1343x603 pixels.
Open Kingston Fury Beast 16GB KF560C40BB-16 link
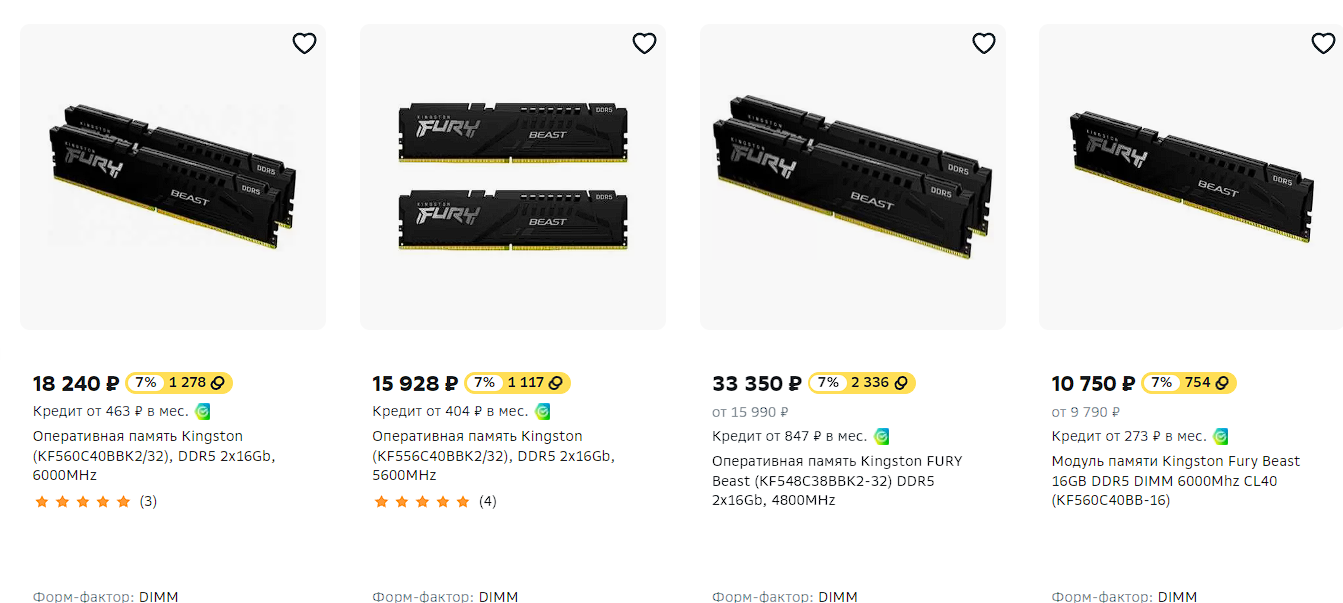tap(1175, 480)
